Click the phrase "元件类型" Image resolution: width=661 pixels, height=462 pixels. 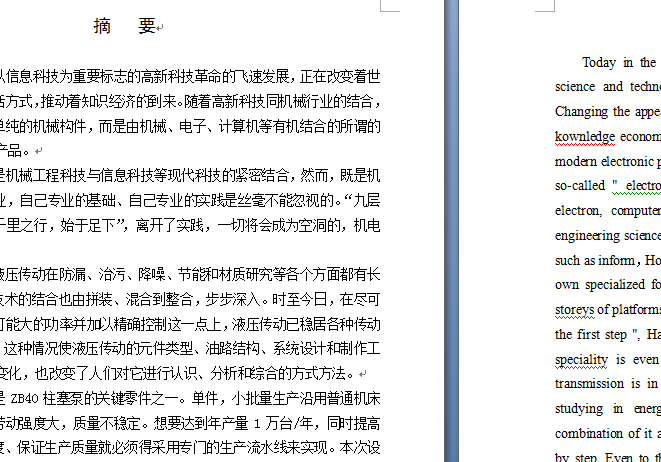tap(166, 349)
